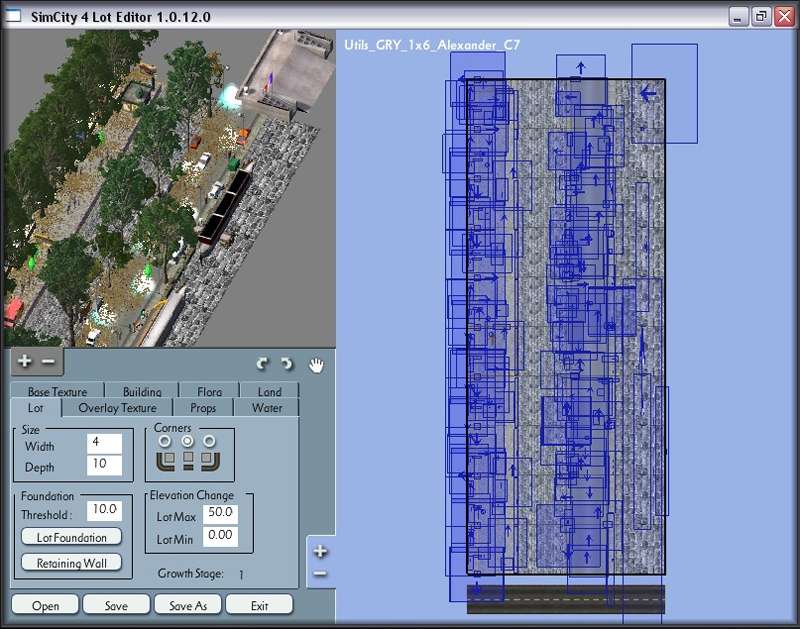
Task: Click the Open button
Action: (45, 605)
